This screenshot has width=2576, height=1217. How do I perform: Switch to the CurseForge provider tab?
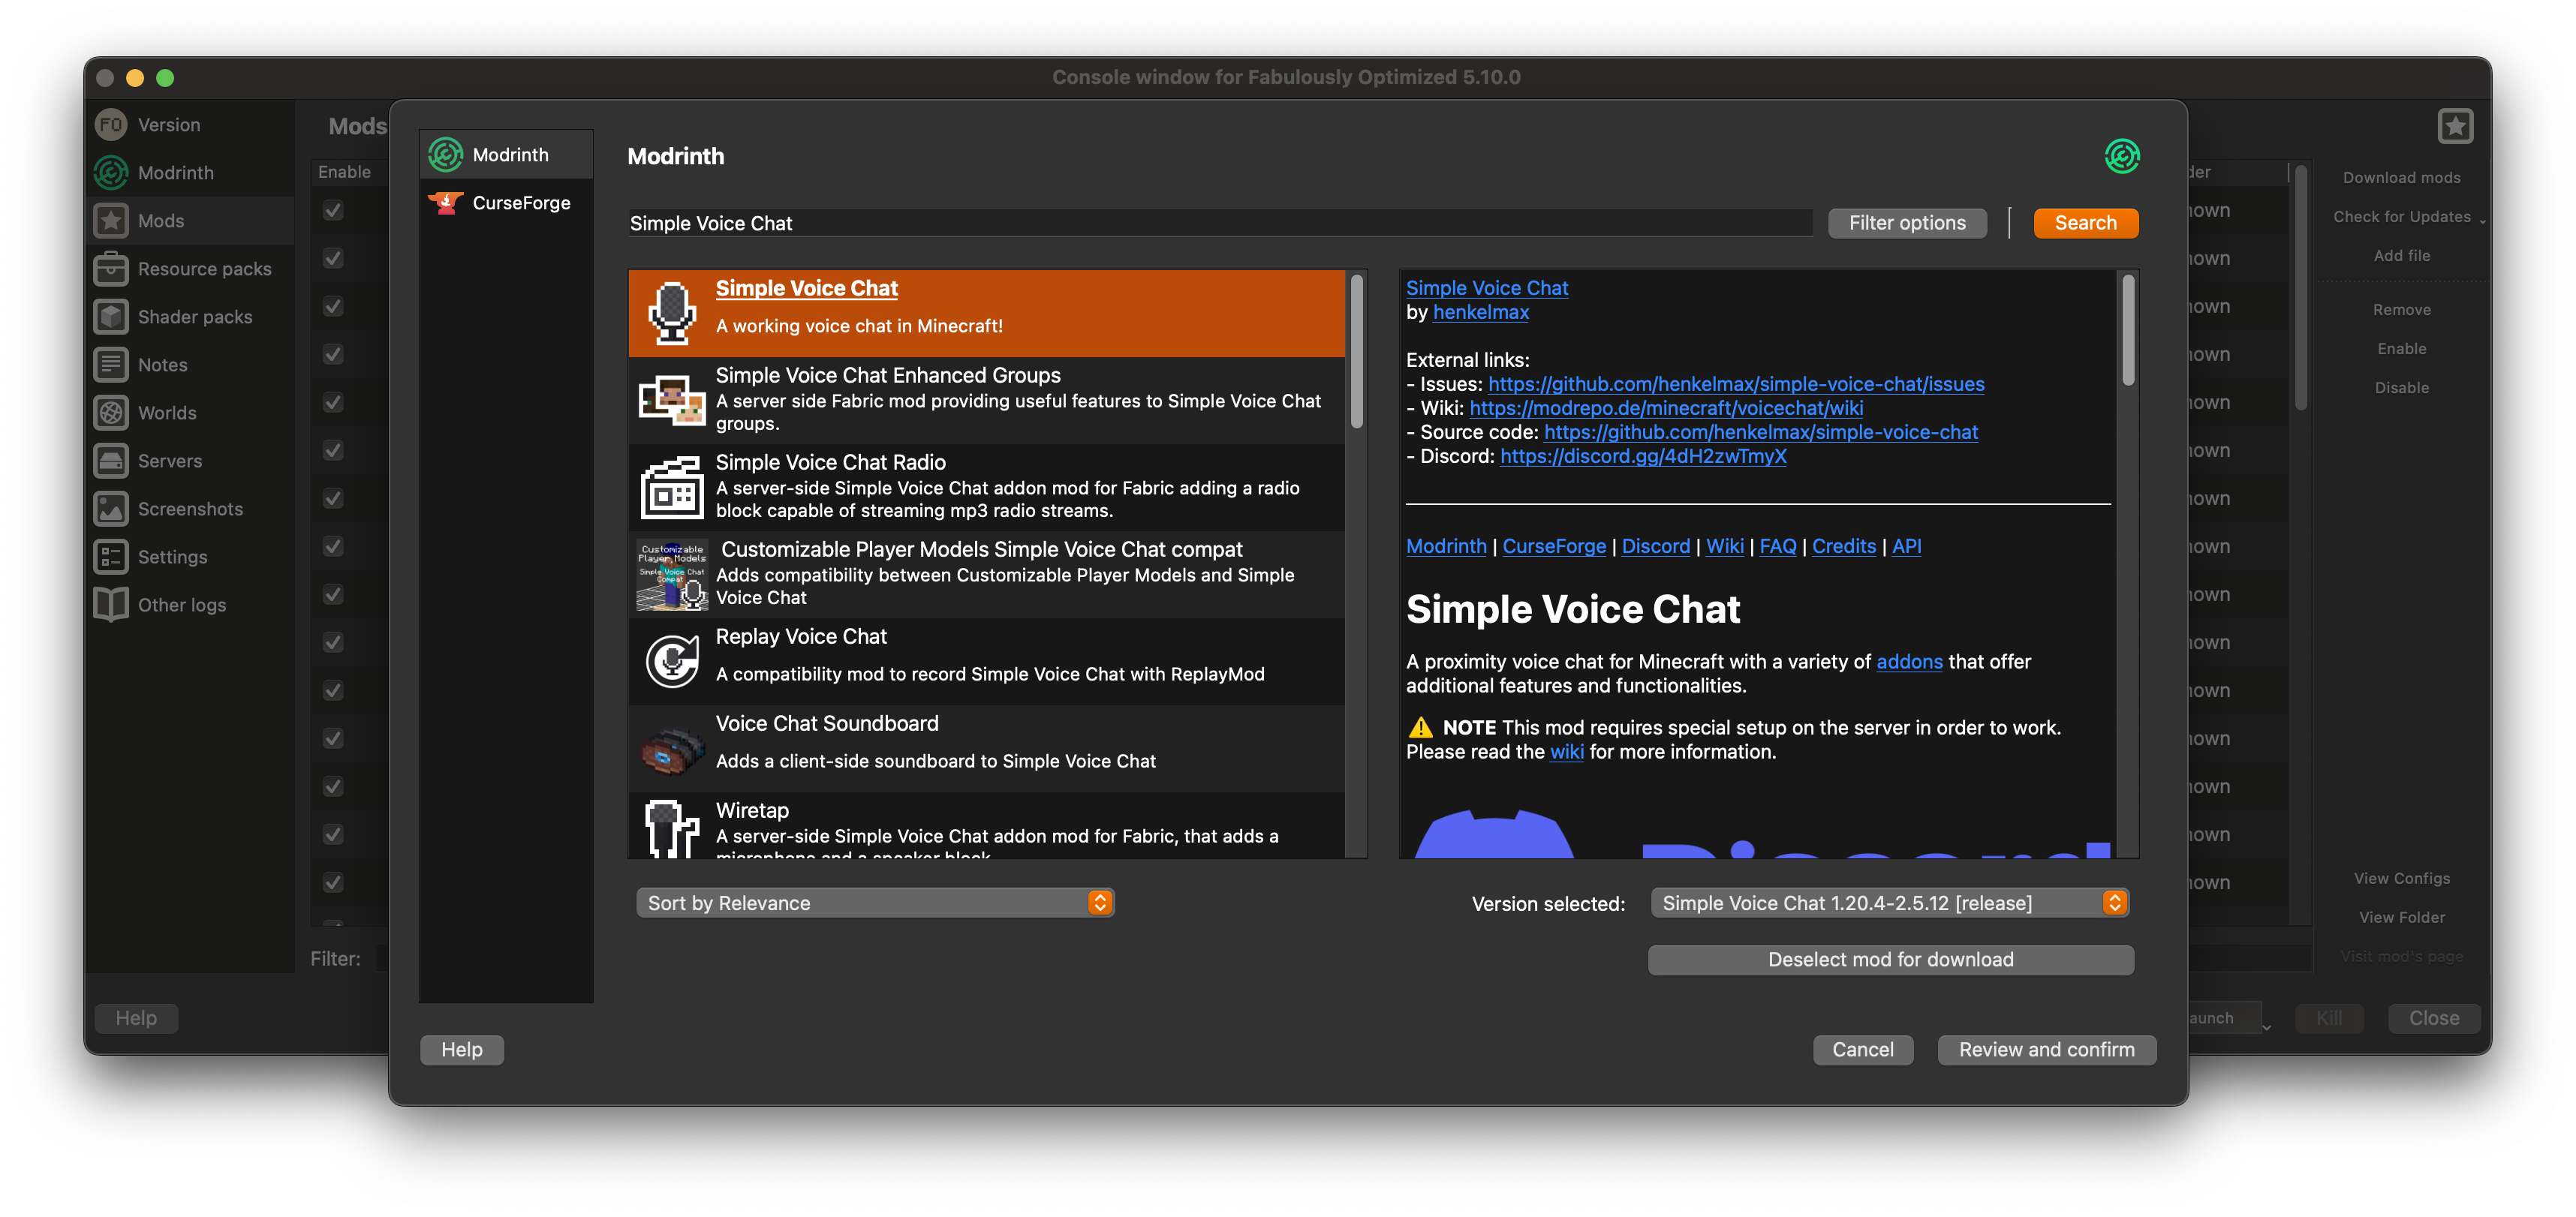point(506,203)
